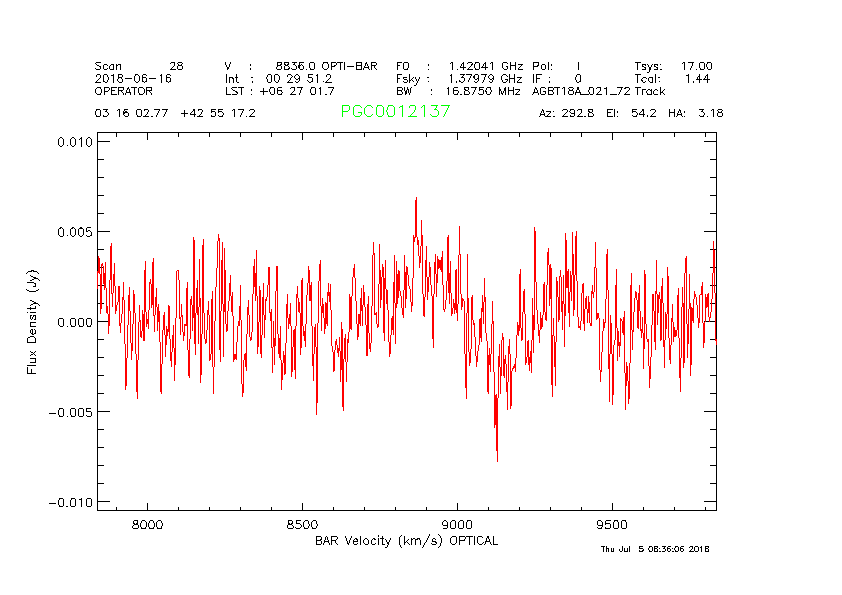
Task: Click the 0.005 tick label on y-axis
Action: pos(72,232)
